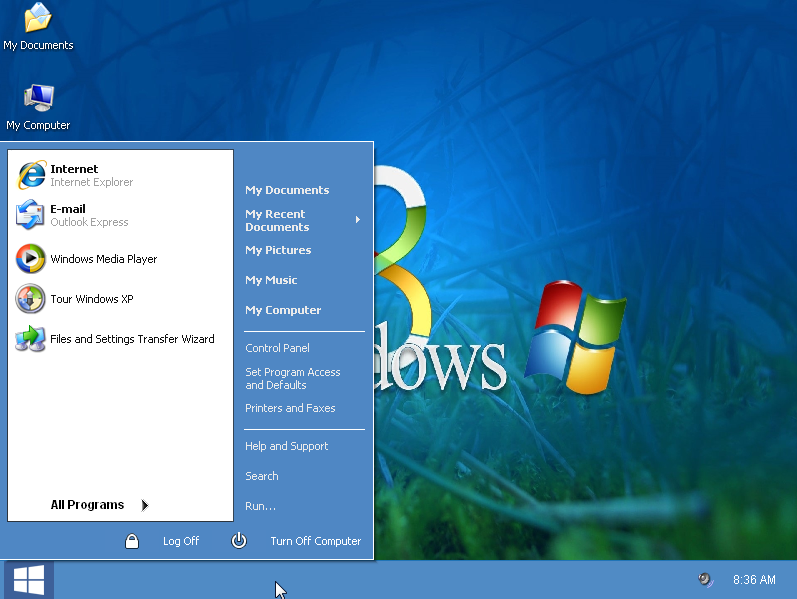The image size is (797, 599).
Task: Click the My Computer desktop icon
Action: 39,98
